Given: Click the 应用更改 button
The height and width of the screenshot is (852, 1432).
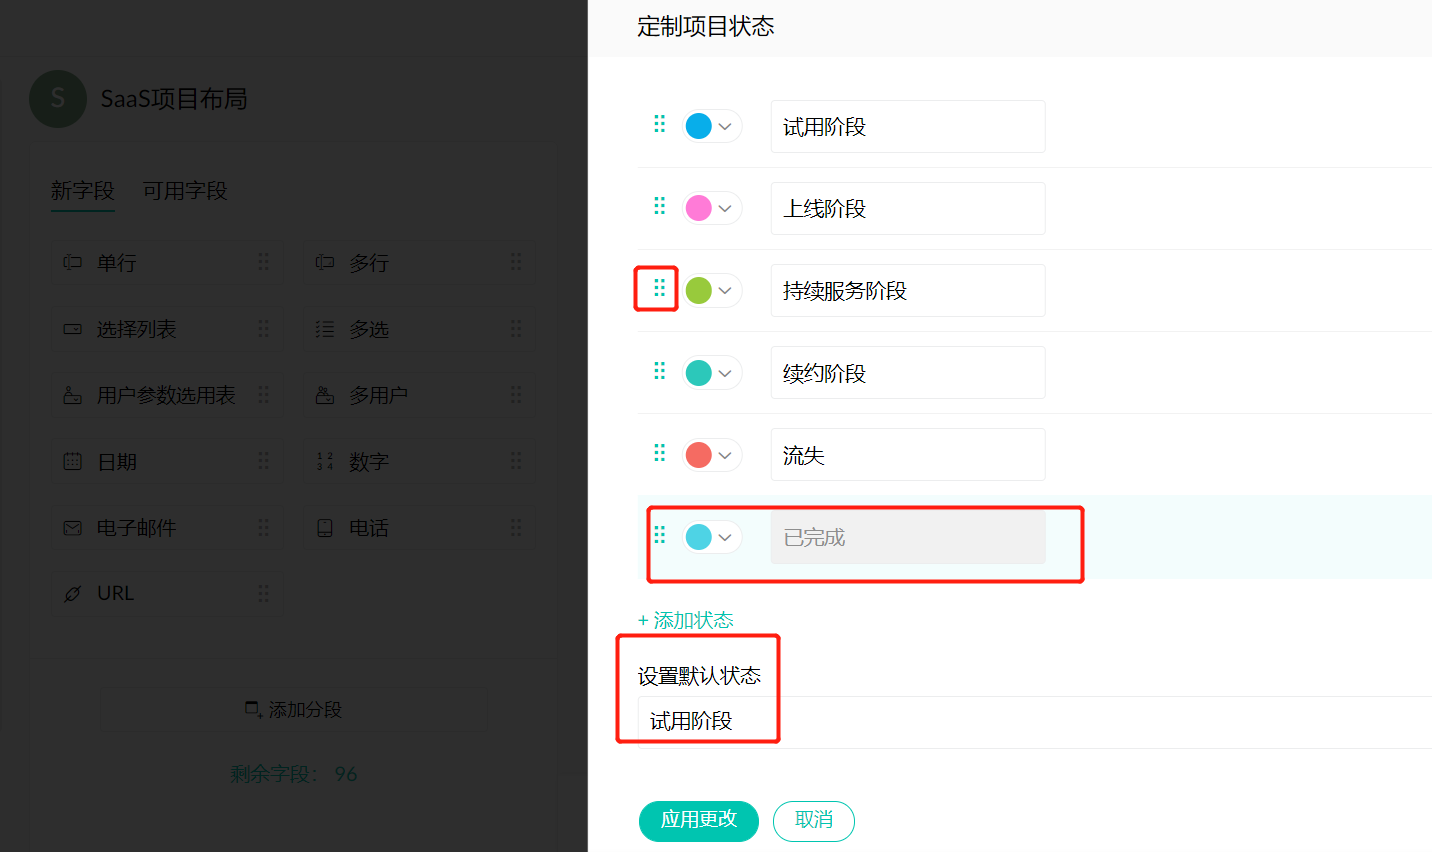Looking at the screenshot, I should pos(698,820).
